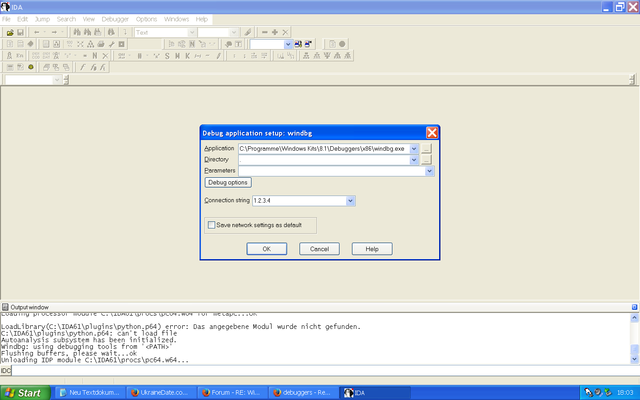The image size is (640, 400).
Task: Open the File menu
Action: (x=6, y=19)
